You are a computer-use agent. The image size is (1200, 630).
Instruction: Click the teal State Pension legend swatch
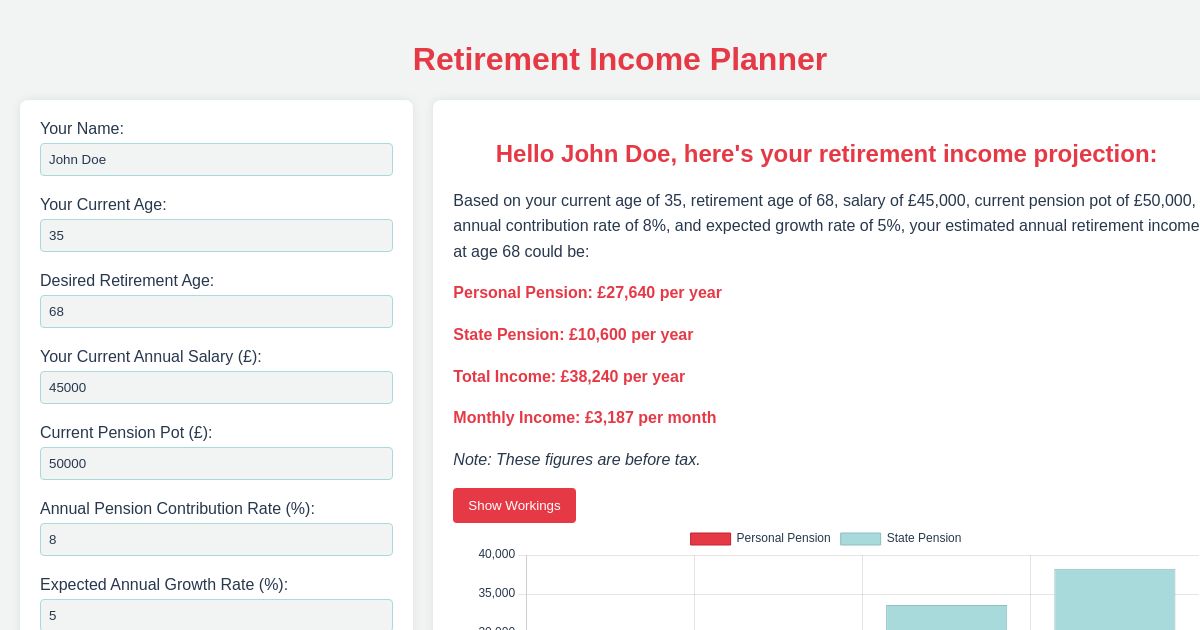860,538
